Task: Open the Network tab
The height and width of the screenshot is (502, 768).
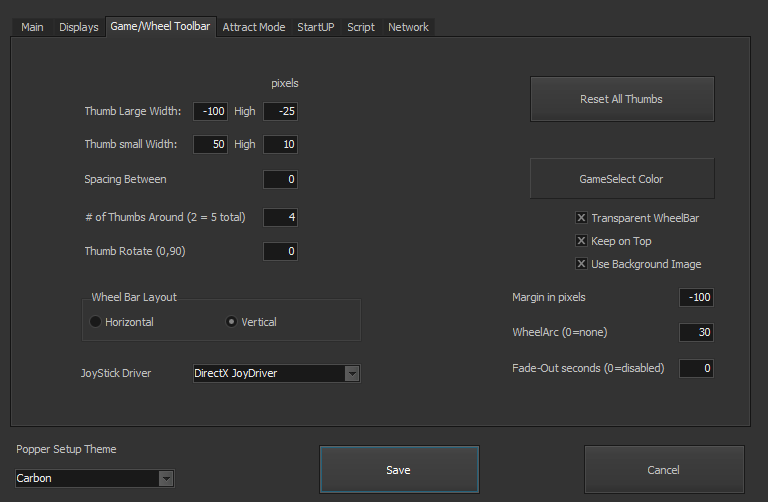Action: click(x=408, y=27)
